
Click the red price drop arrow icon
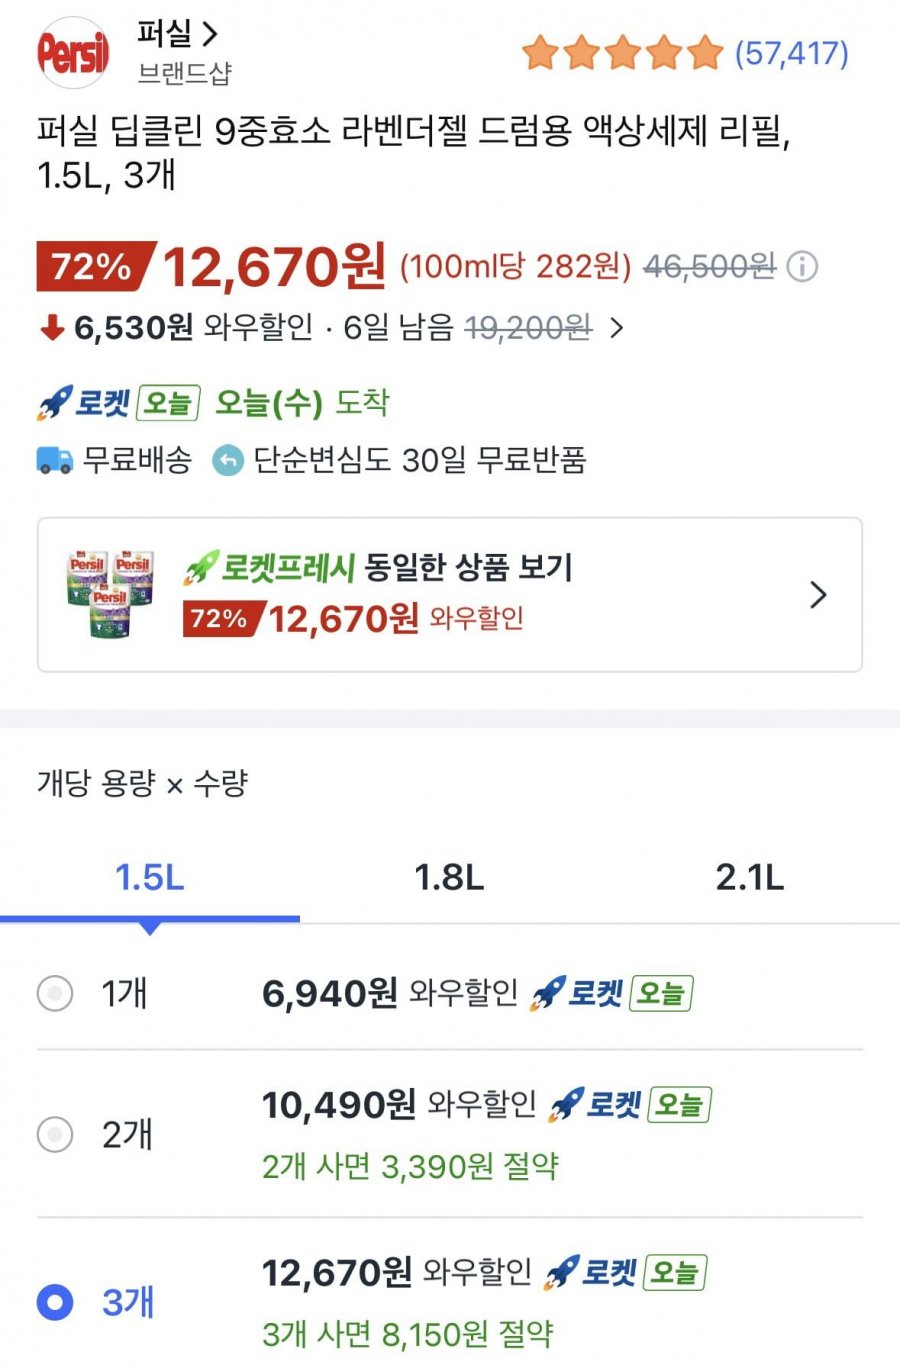[x=52, y=327]
